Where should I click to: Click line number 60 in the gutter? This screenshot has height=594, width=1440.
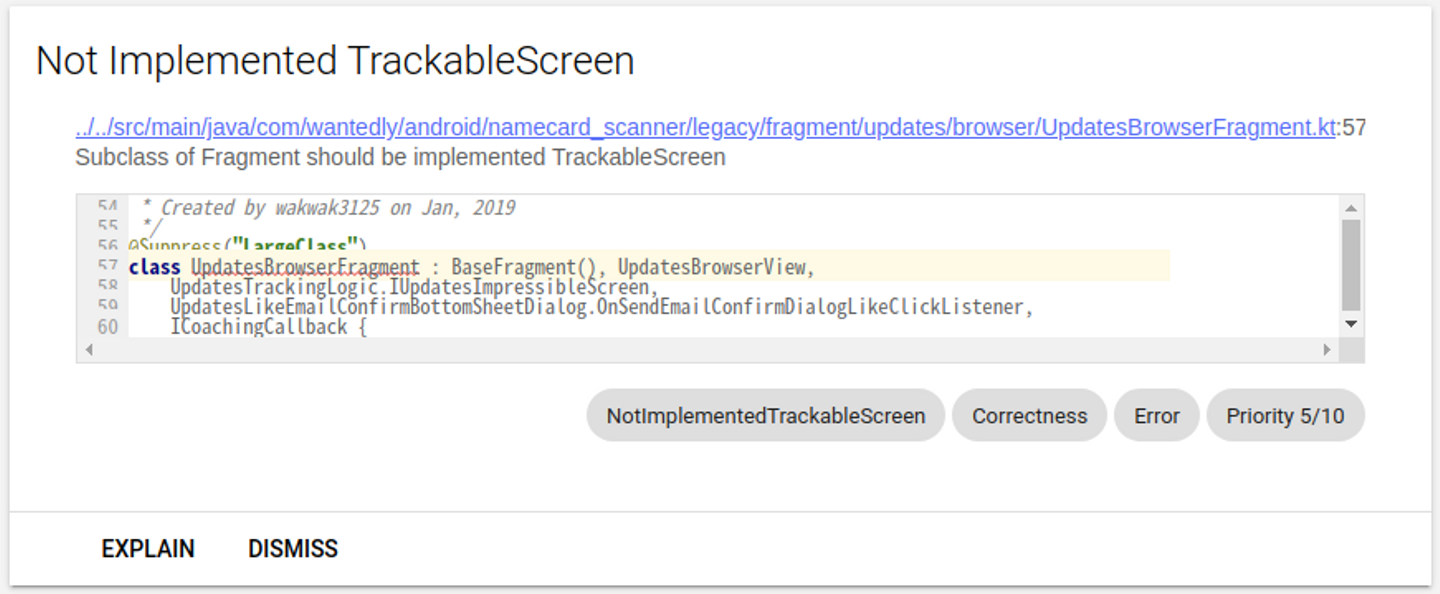[x=107, y=327]
